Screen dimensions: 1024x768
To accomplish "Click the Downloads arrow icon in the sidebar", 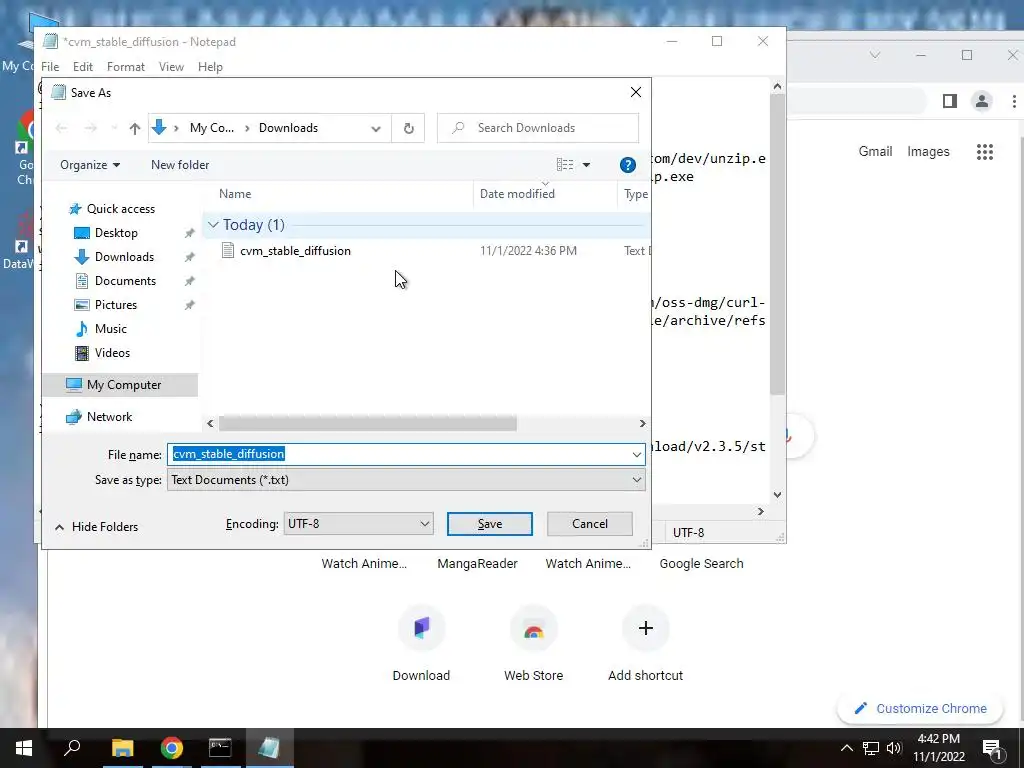I will (82, 257).
